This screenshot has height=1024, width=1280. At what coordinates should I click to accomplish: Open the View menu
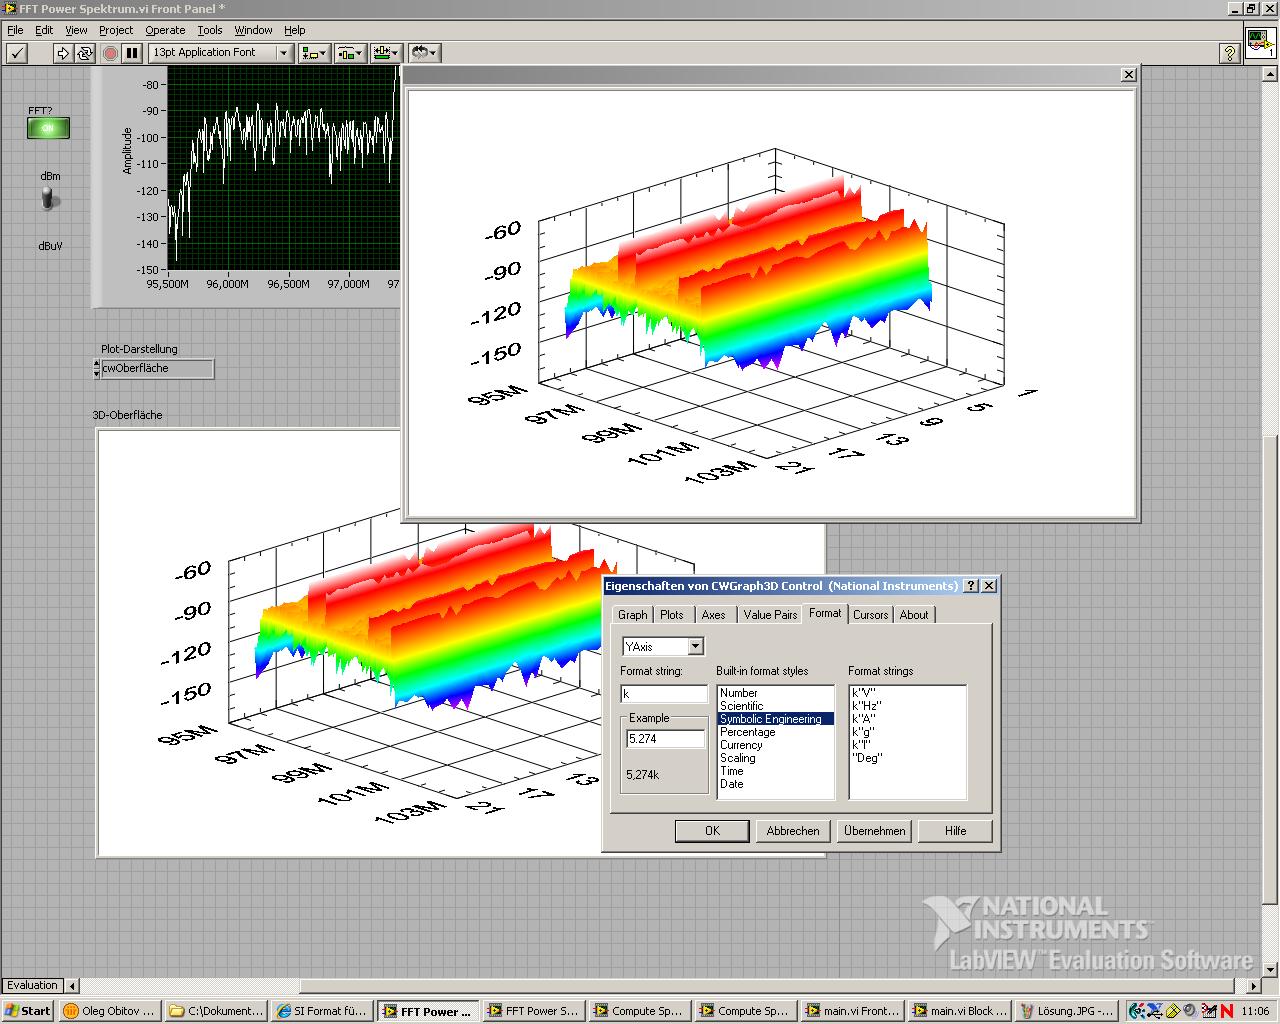coord(76,30)
